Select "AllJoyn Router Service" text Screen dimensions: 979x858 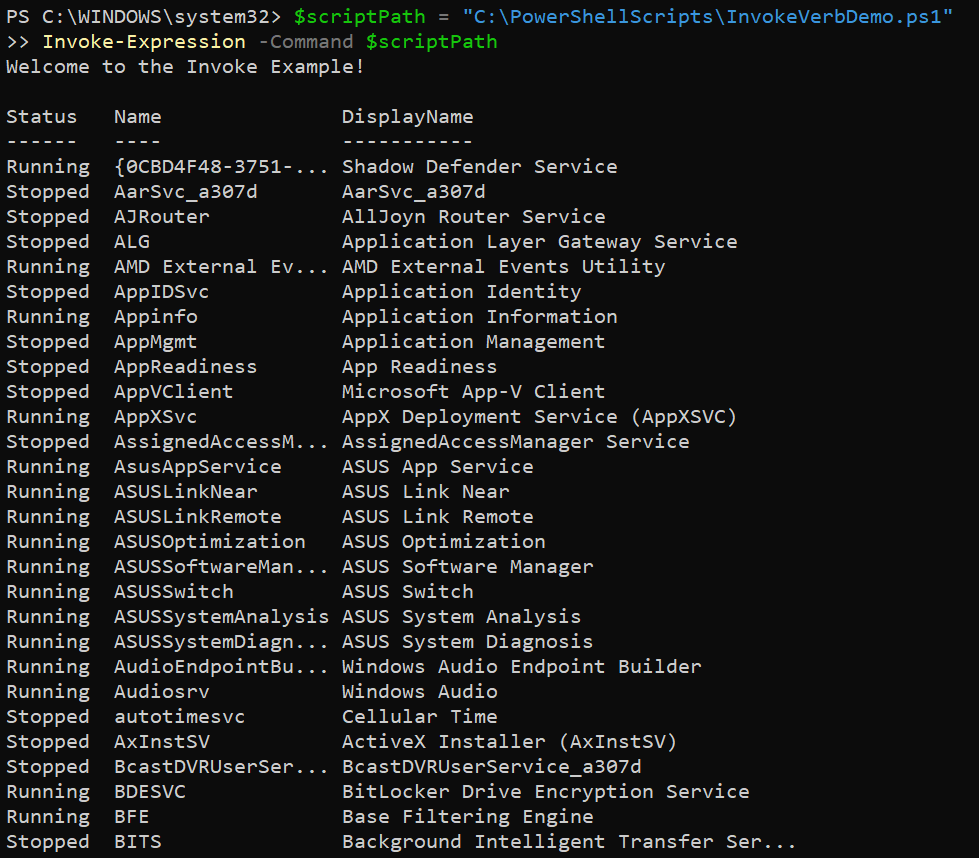(474, 217)
